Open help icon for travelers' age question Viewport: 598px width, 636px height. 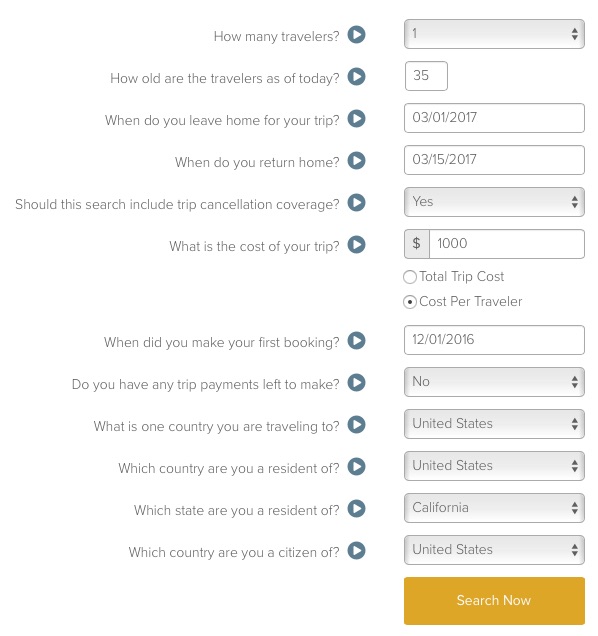357,77
